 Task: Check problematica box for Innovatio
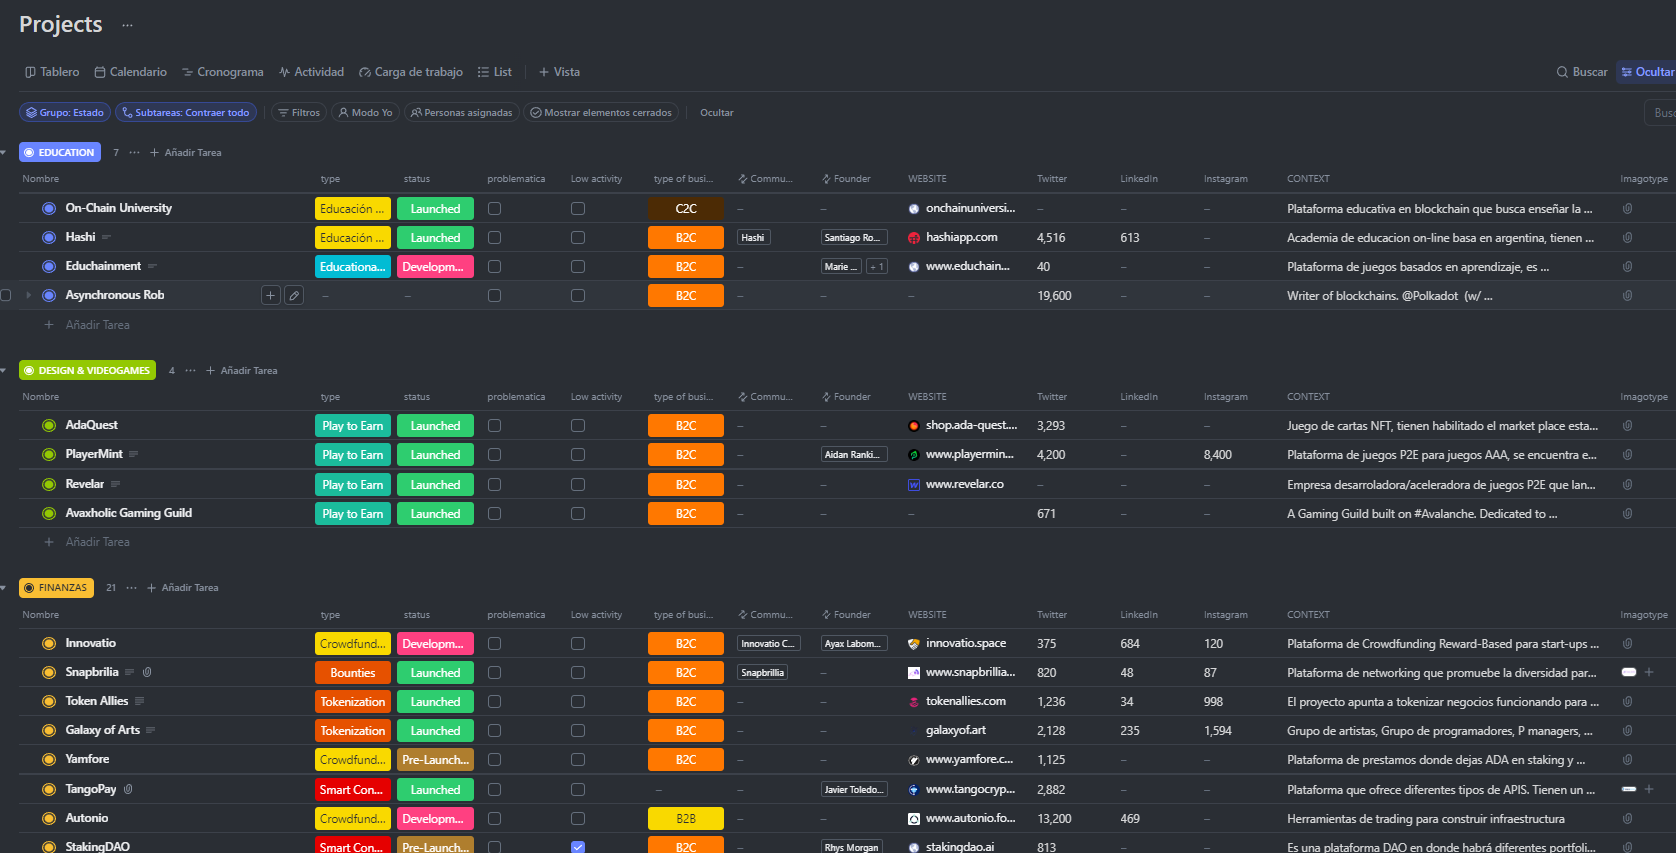tap(494, 644)
